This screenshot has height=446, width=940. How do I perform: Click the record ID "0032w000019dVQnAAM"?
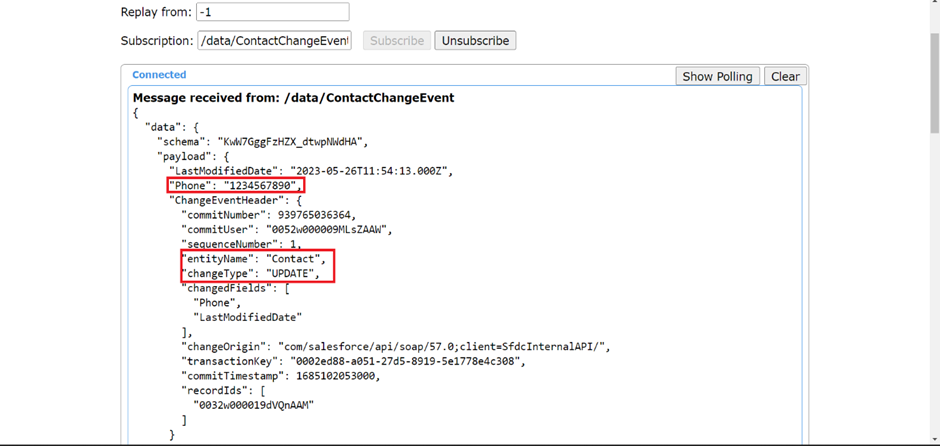(x=253, y=405)
